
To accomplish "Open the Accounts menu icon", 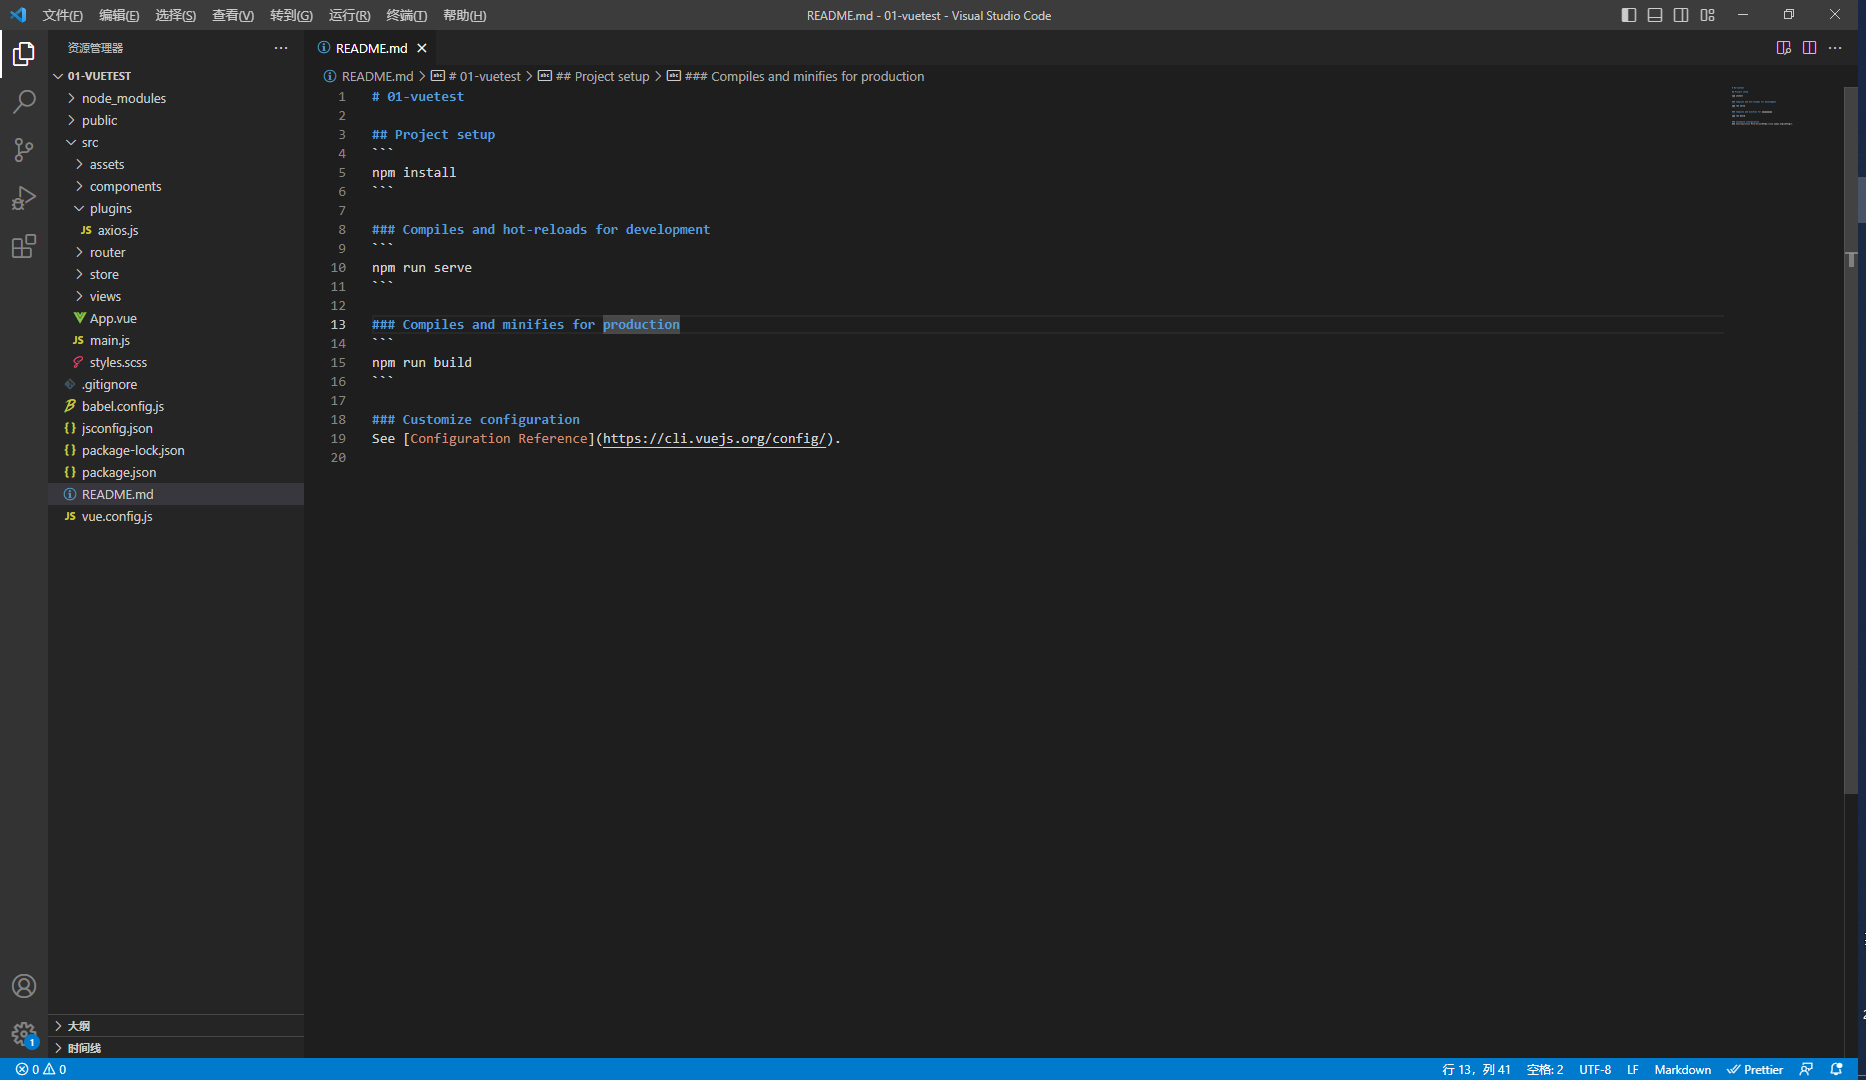I will [24, 986].
